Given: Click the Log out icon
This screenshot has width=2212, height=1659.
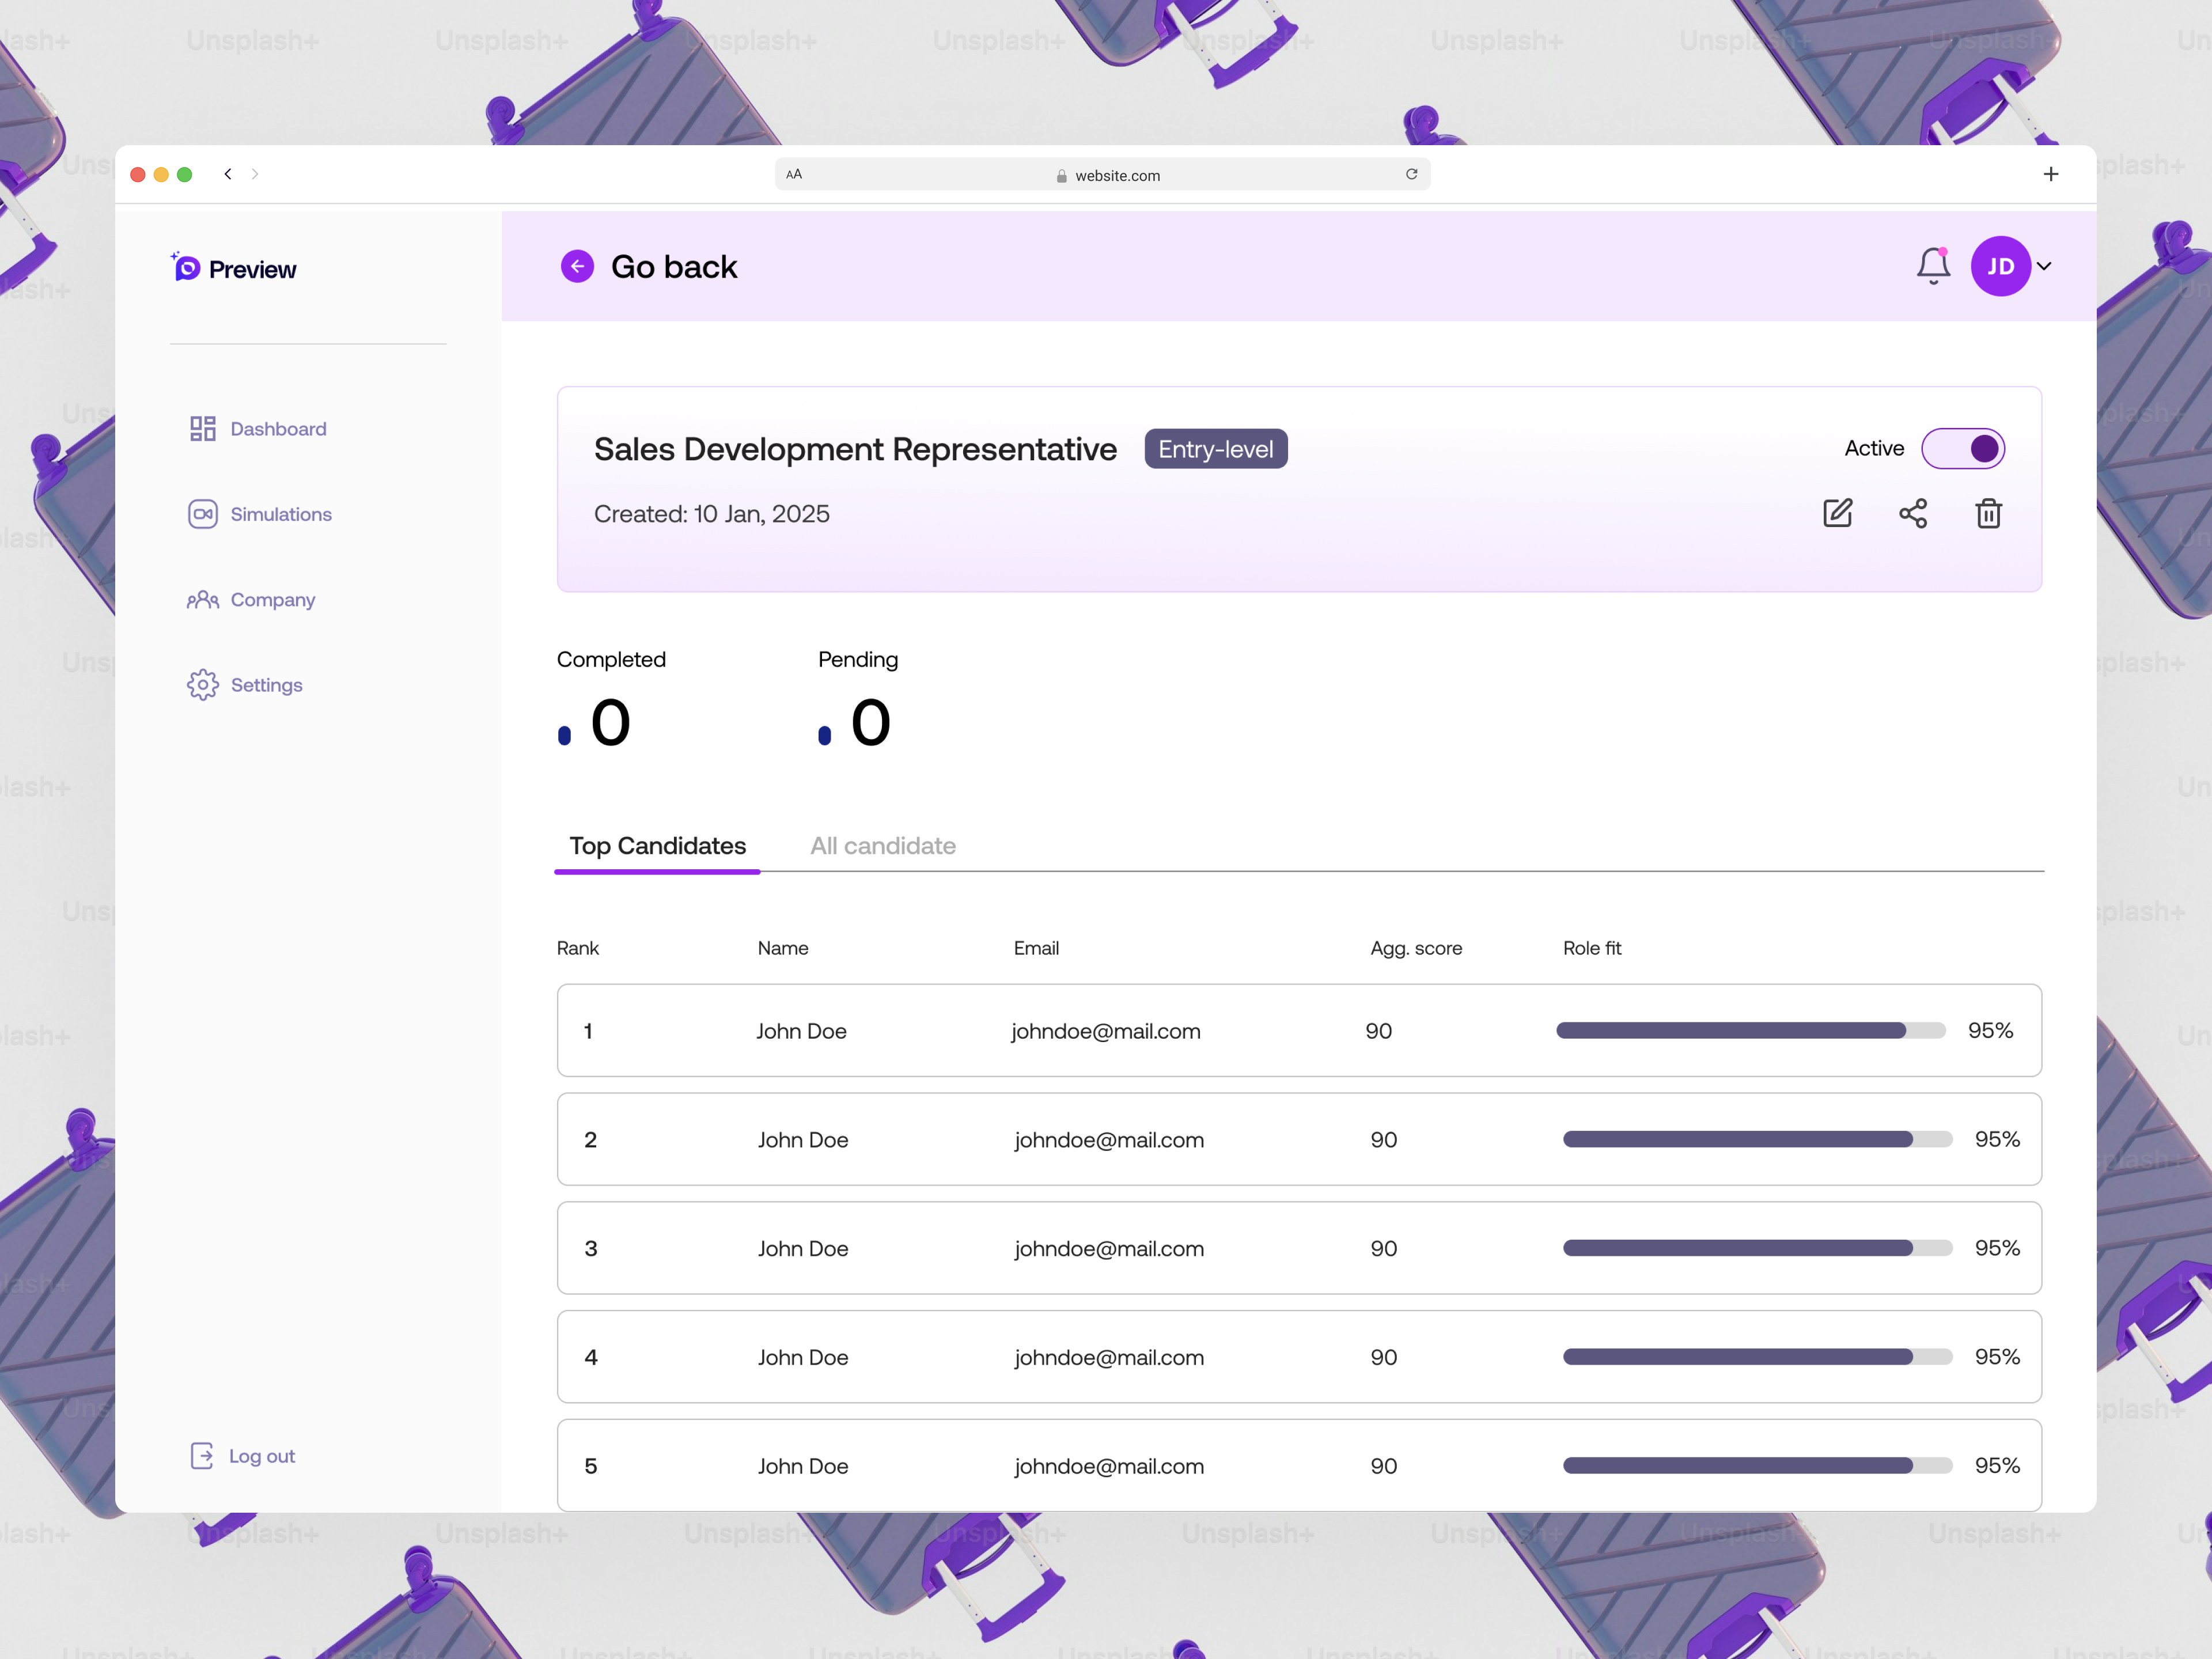Looking at the screenshot, I should coord(202,1456).
